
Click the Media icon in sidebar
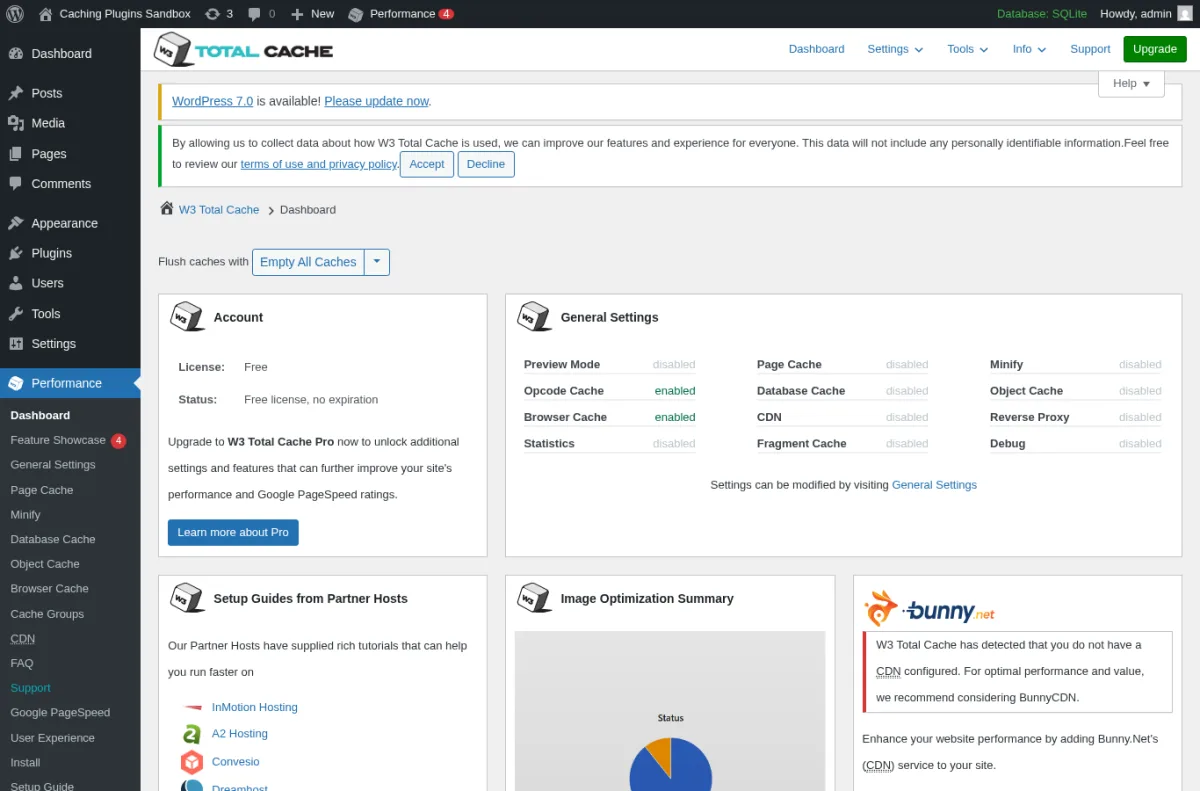coord(15,123)
